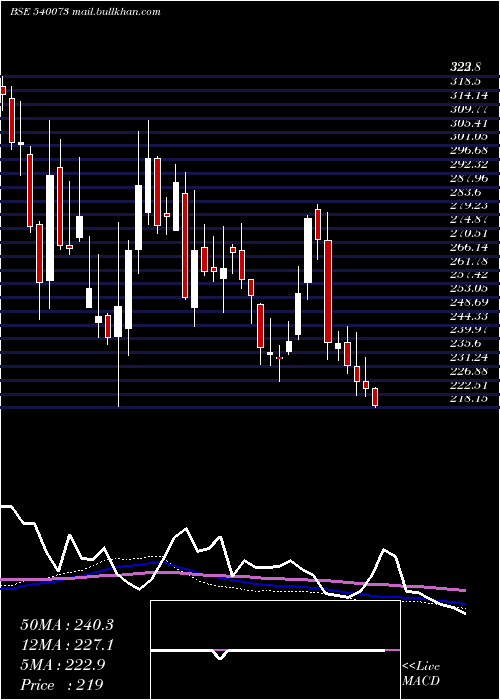500x700 pixels.
Task: Click the 248.69 price axis label
Action: click(469, 302)
